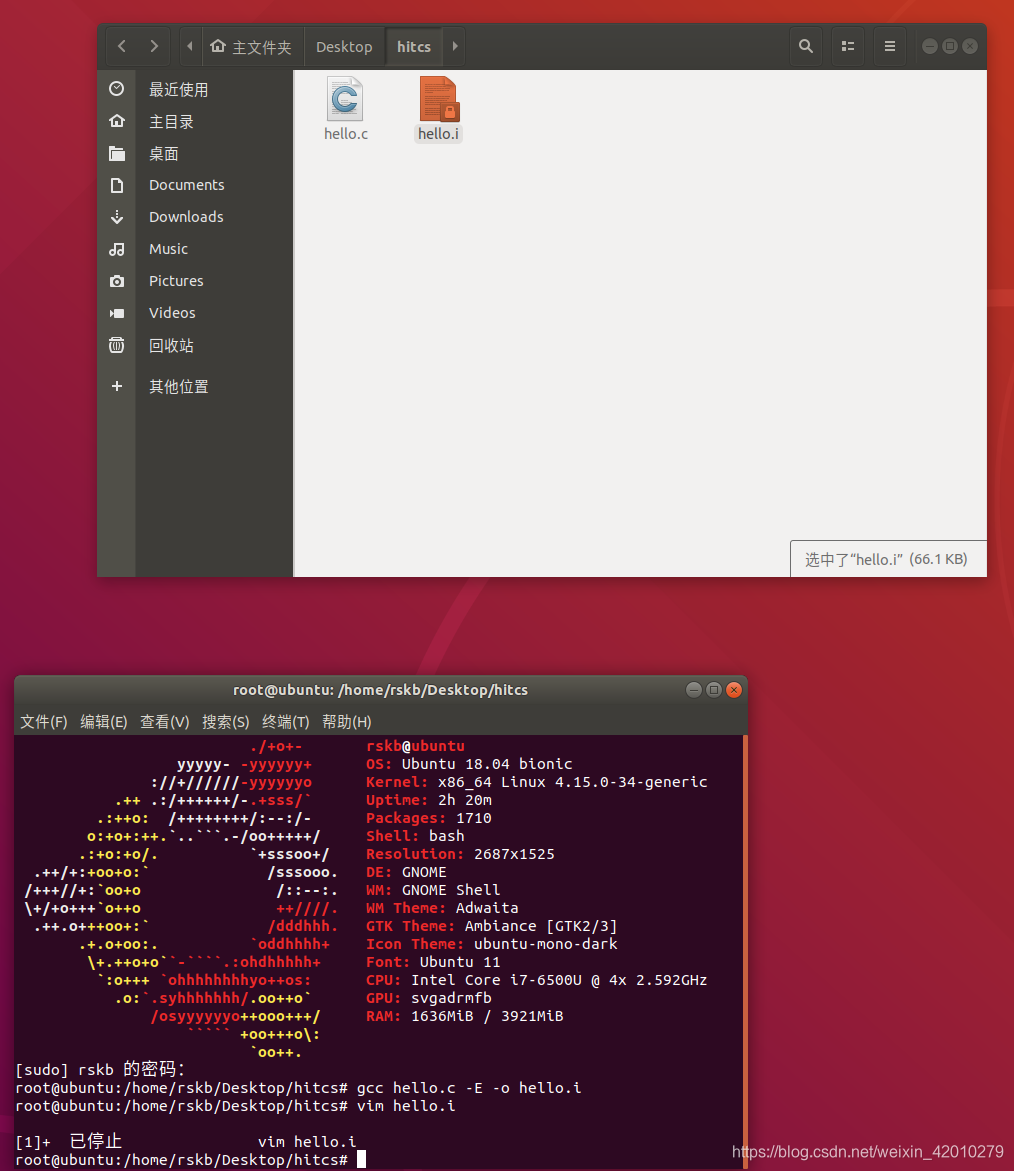The image size is (1014, 1171).
Task: Click the 'gcc hello.c -E -o hello.i' line
Action: [x=298, y=1088]
